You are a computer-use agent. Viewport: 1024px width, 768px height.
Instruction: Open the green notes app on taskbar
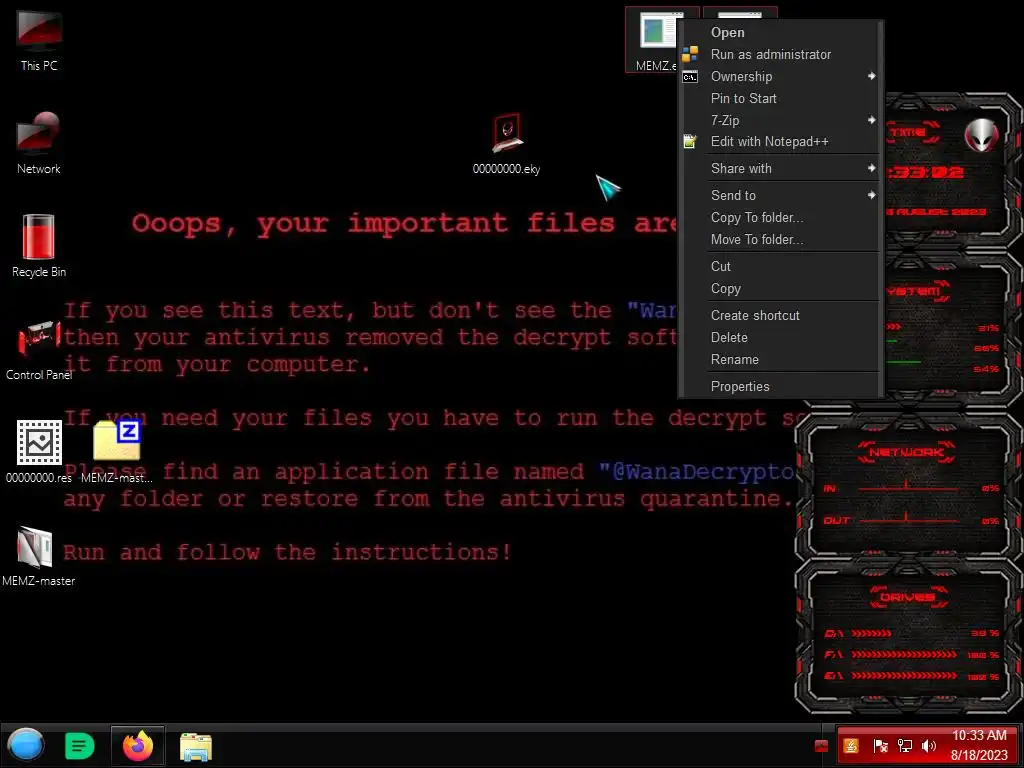coord(80,746)
